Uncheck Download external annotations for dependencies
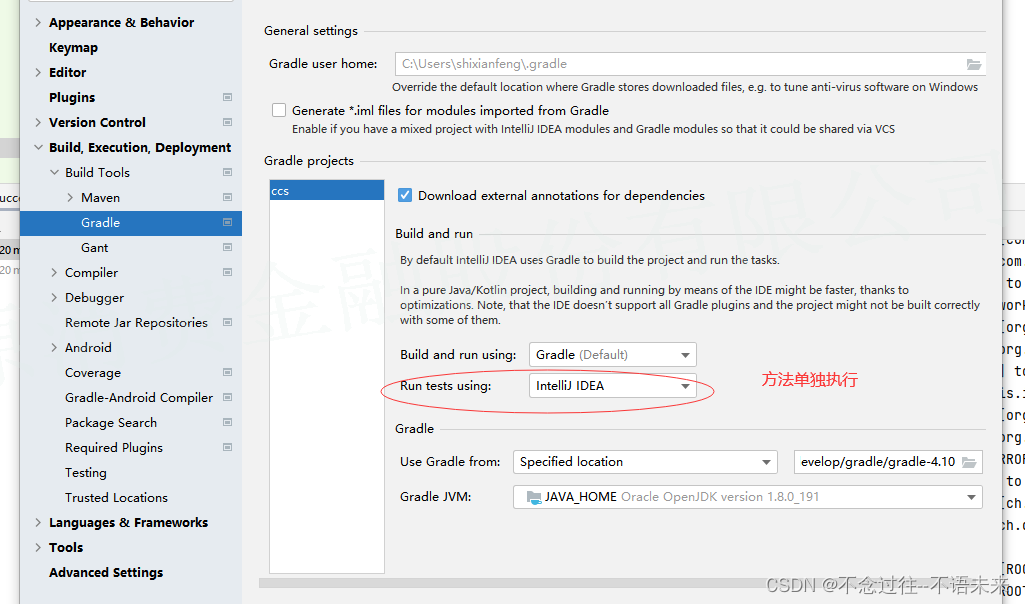This screenshot has width=1025, height=604. (x=405, y=195)
